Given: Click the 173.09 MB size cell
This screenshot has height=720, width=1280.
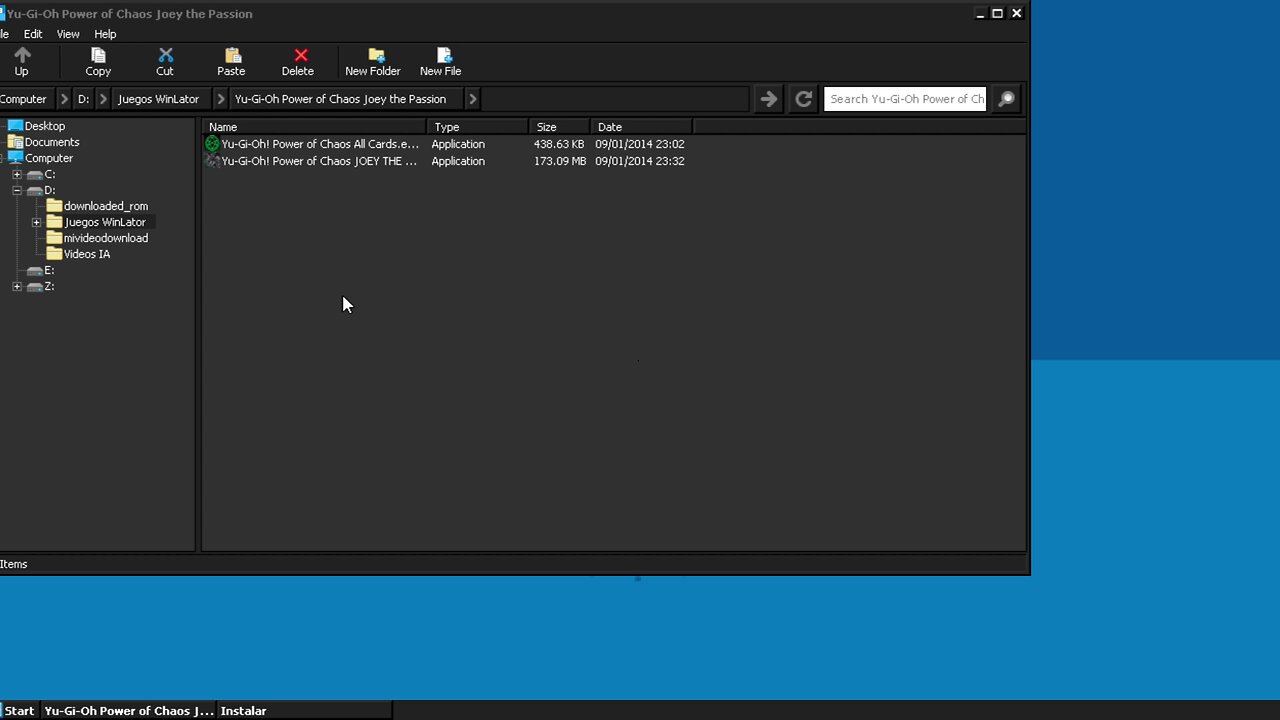Looking at the screenshot, I should coord(560,161).
